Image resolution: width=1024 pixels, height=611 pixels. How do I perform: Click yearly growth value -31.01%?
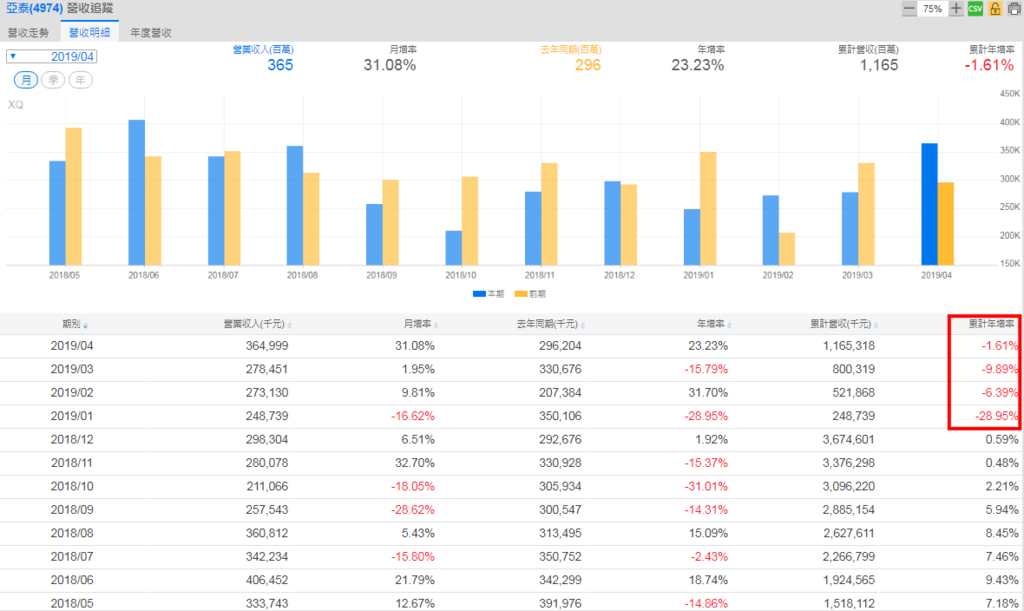coord(706,487)
